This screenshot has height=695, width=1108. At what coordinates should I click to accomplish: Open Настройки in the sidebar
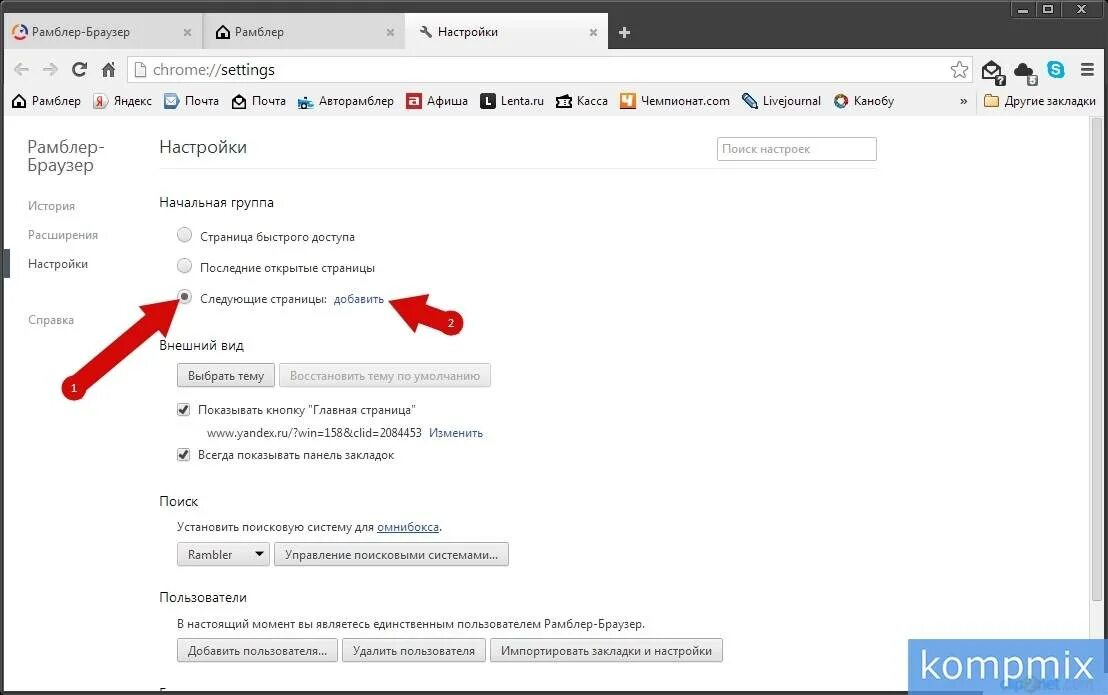tap(58, 264)
